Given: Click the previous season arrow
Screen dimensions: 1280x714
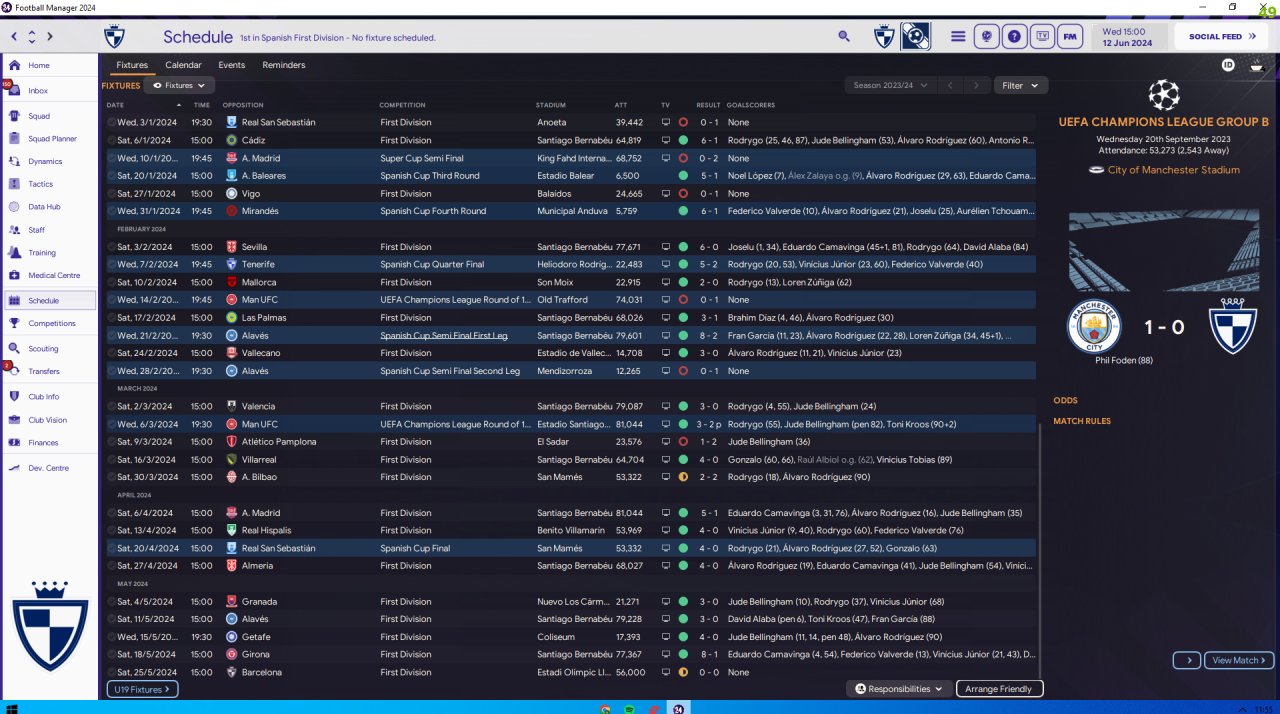Looking at the screenshot, I should [951, 86].
